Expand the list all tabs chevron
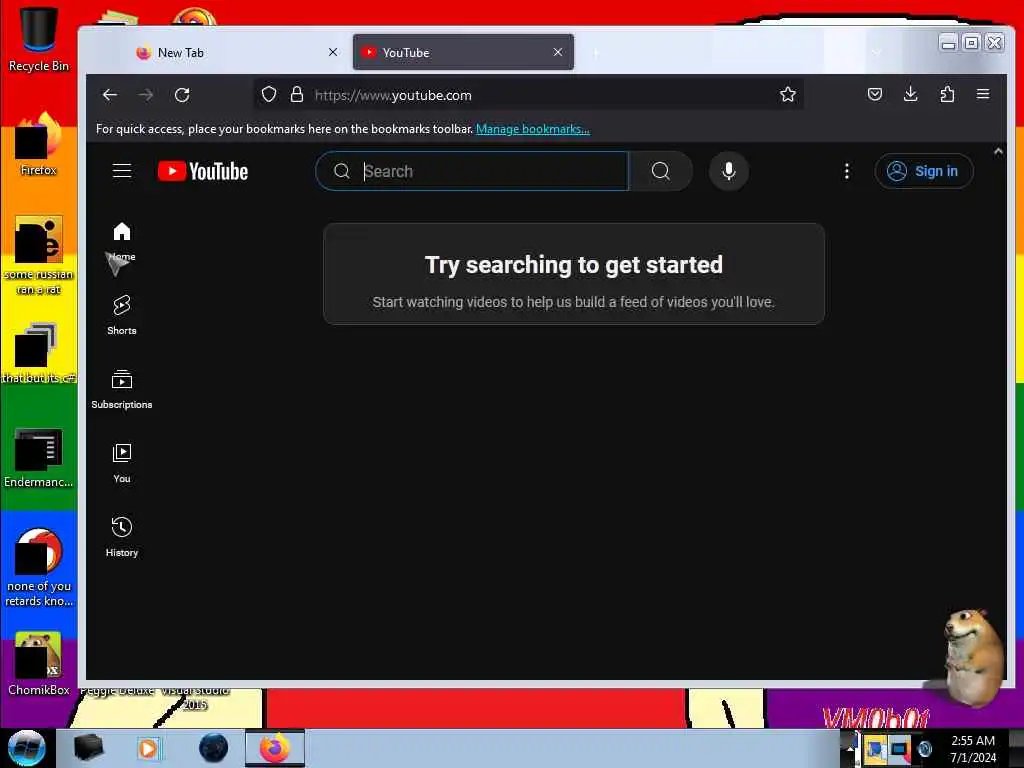 [876, 52]
